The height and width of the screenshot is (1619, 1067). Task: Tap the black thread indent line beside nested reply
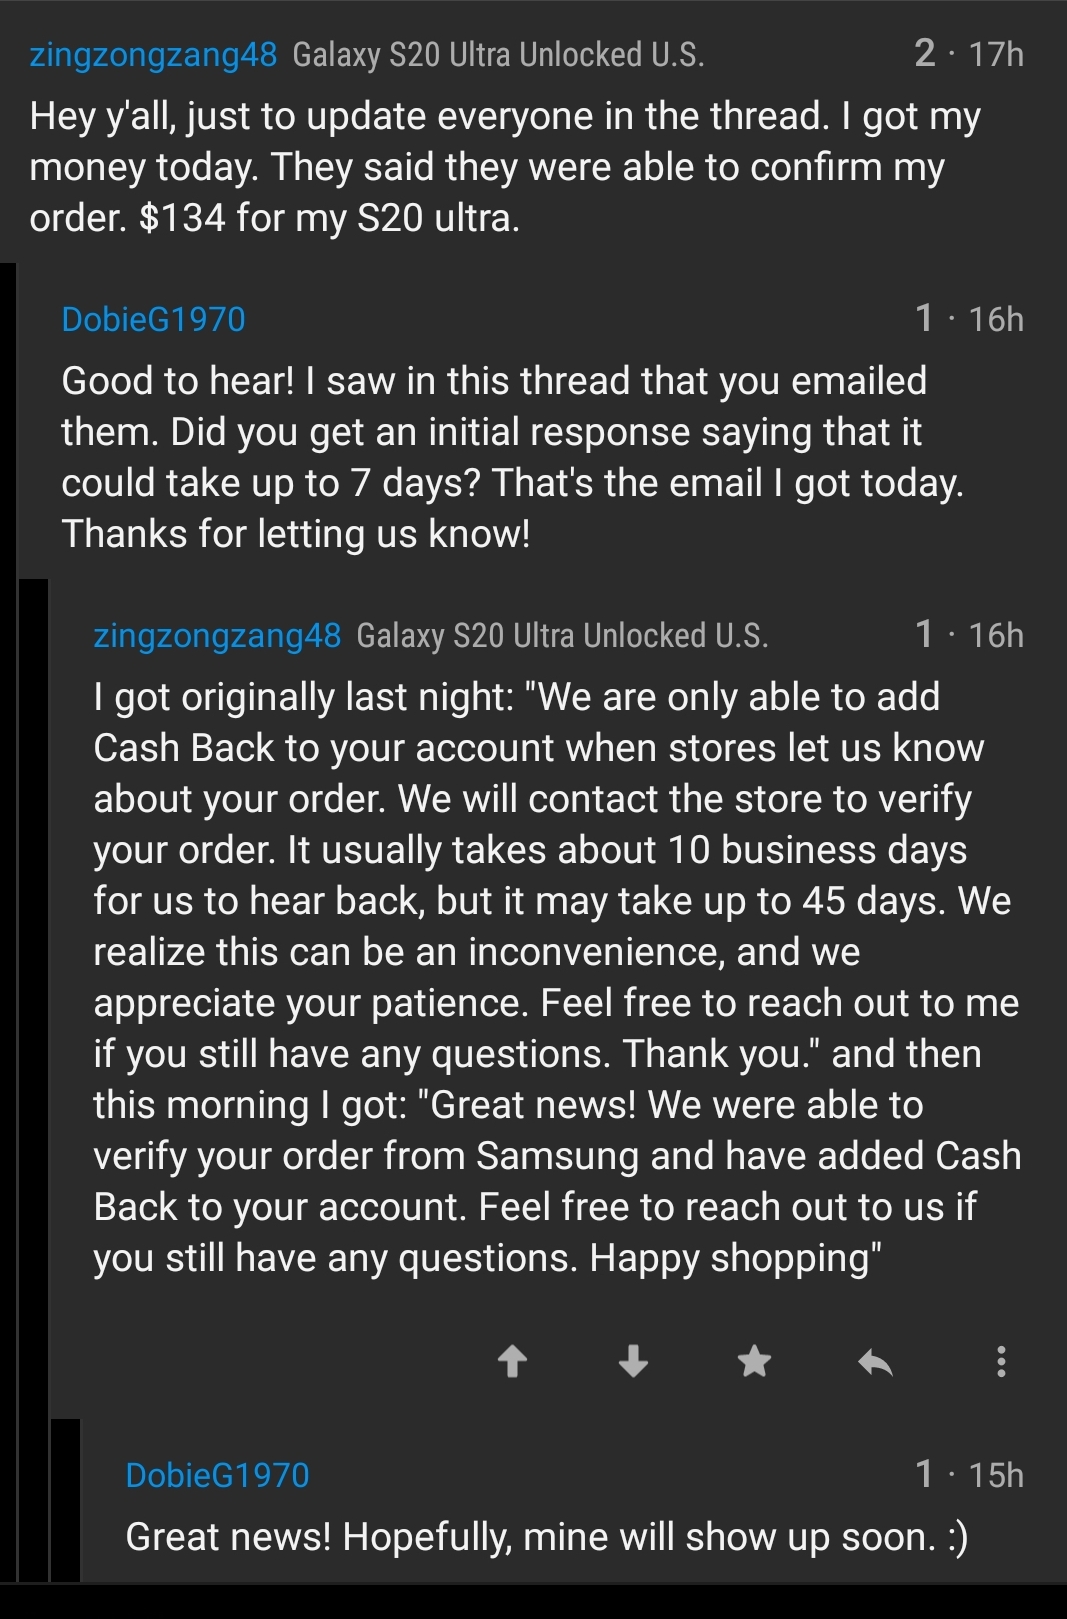(33, 1080)
